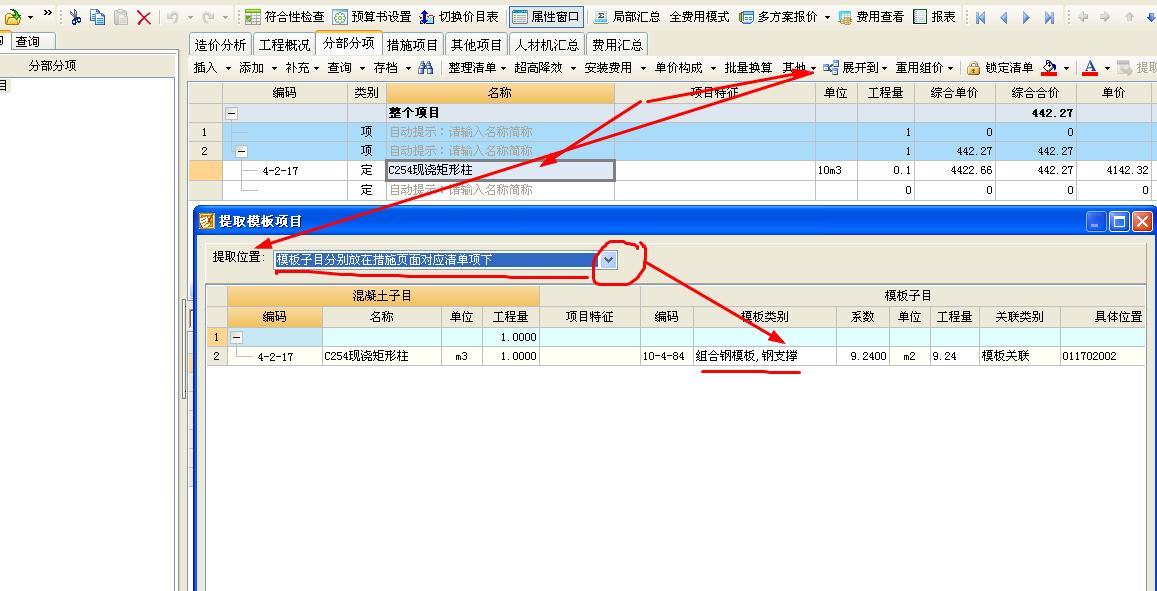Collapse row 2 item tree node
The height and width of the screenshot is (591, 1157).
click(241, 151)
